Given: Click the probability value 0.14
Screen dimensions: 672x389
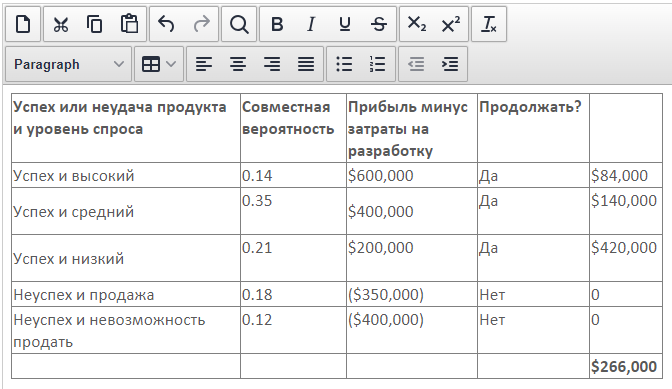Looking at the screenshot, I should (257, 176).
